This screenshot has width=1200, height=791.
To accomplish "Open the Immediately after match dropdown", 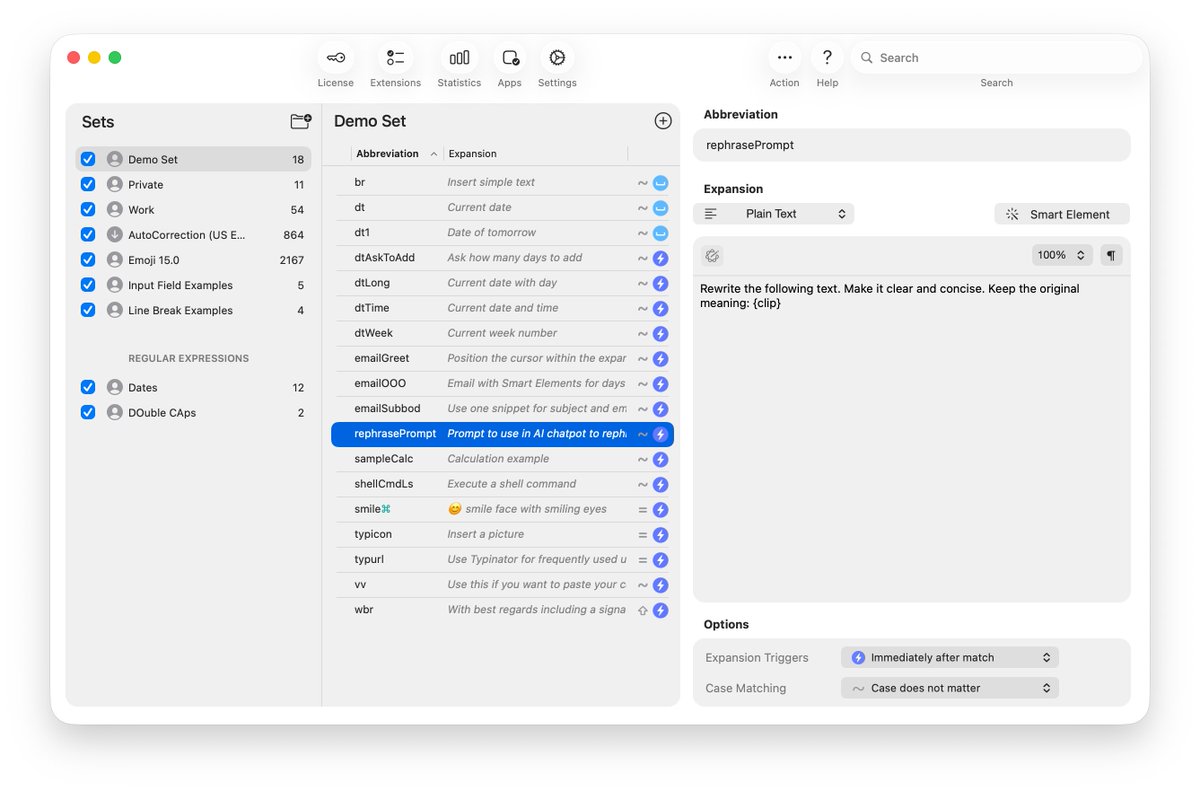I will click(950, 657).
